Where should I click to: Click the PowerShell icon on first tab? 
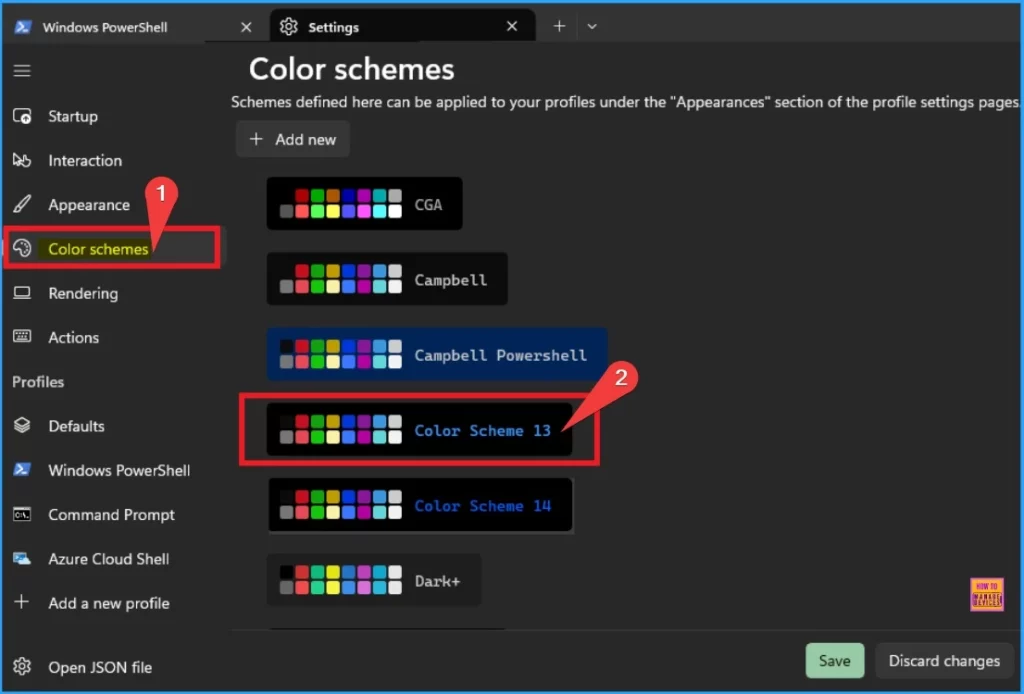tap(23, 27)
